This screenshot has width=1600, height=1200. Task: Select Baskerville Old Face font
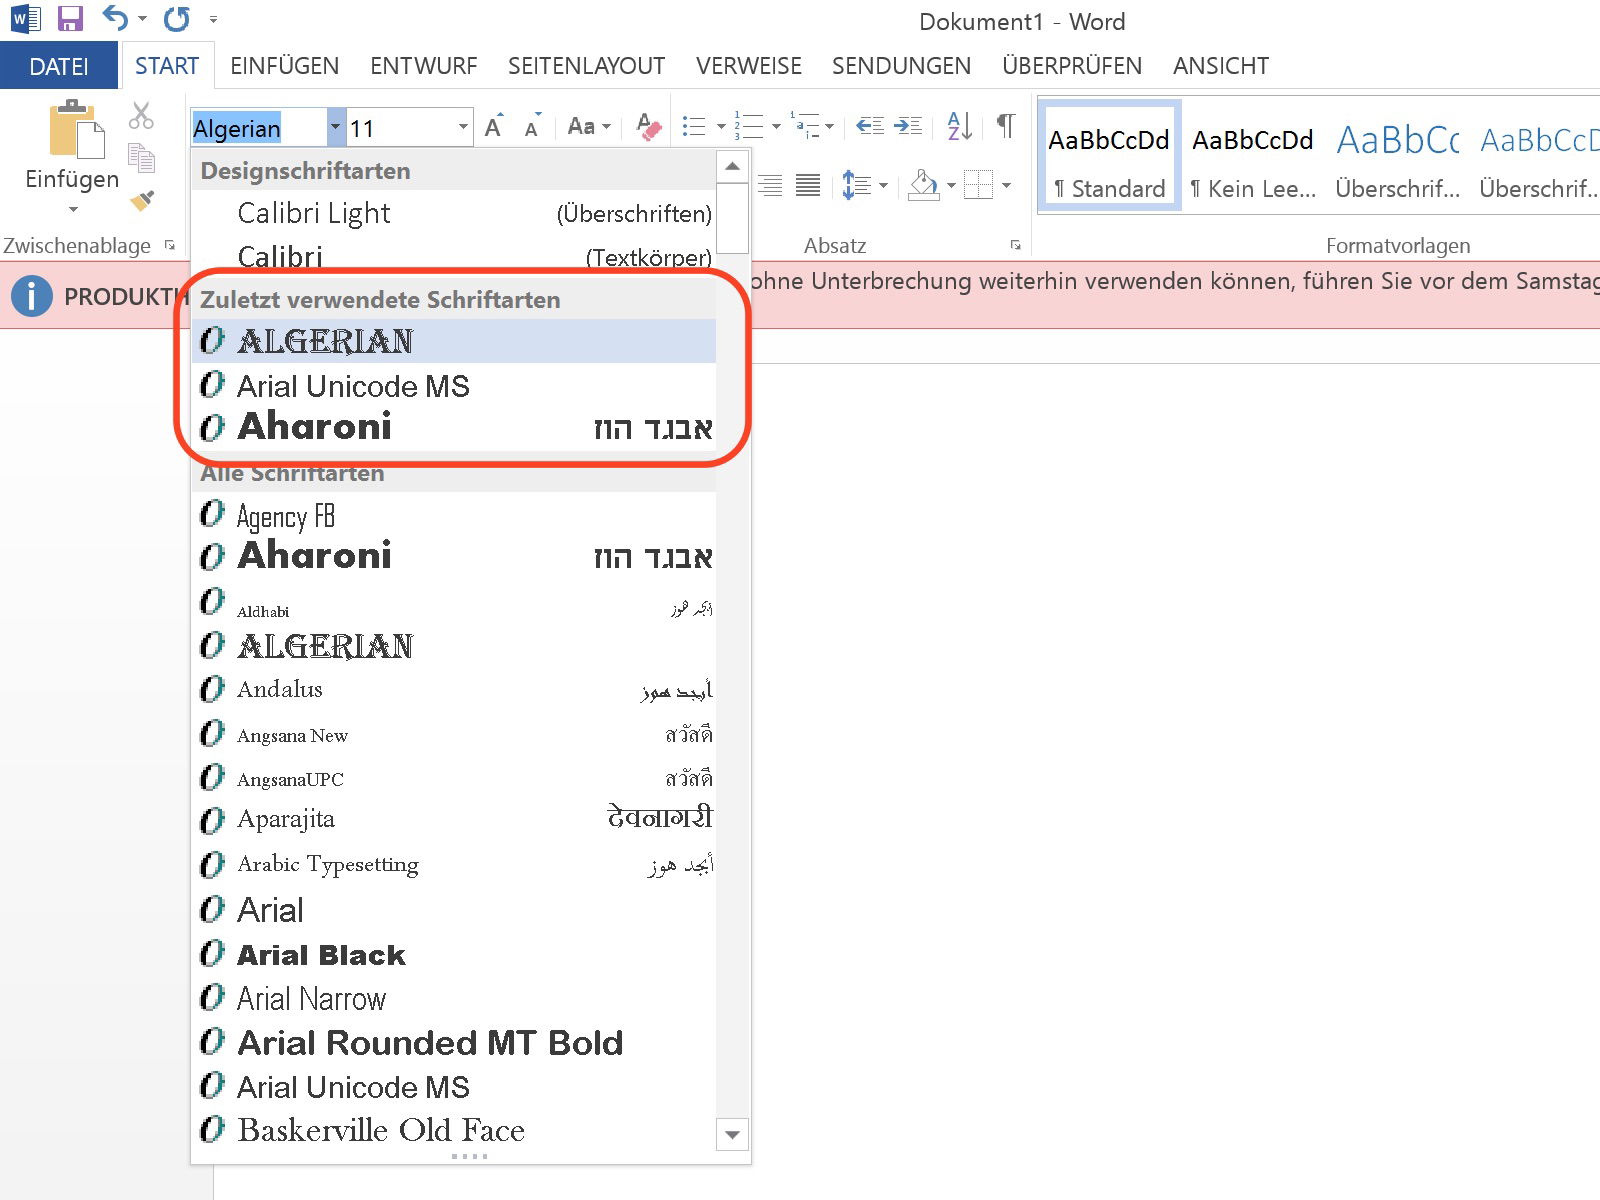(454, 1130)
